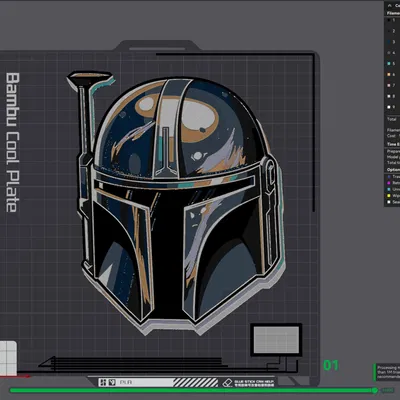Click the green plate number 01
This screenshot has height=400, width=400.
(x=331, y=365)
